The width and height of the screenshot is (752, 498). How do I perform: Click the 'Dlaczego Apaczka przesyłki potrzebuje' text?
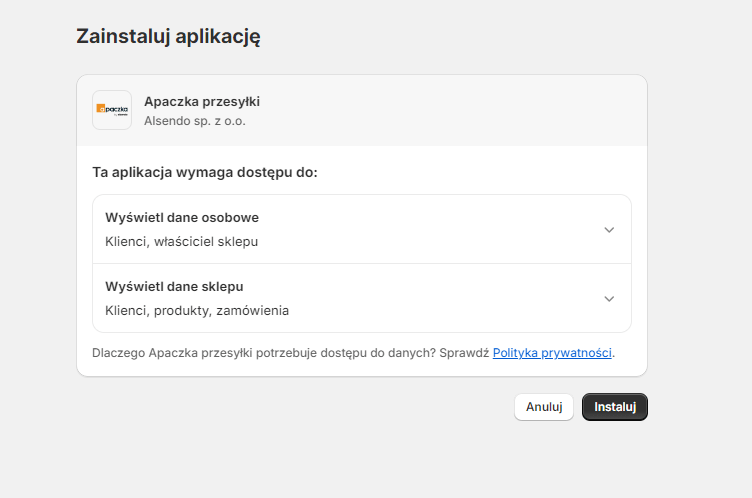200,353
